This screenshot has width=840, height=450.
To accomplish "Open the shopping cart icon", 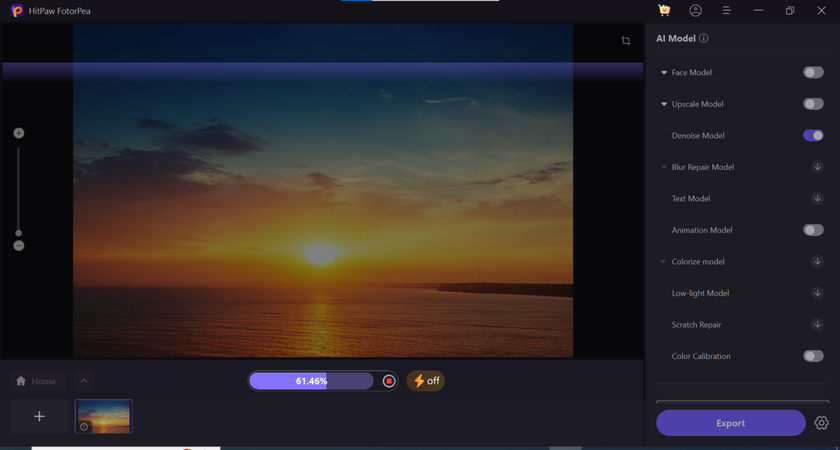I will pyautogui.click(x=664, y=10).
